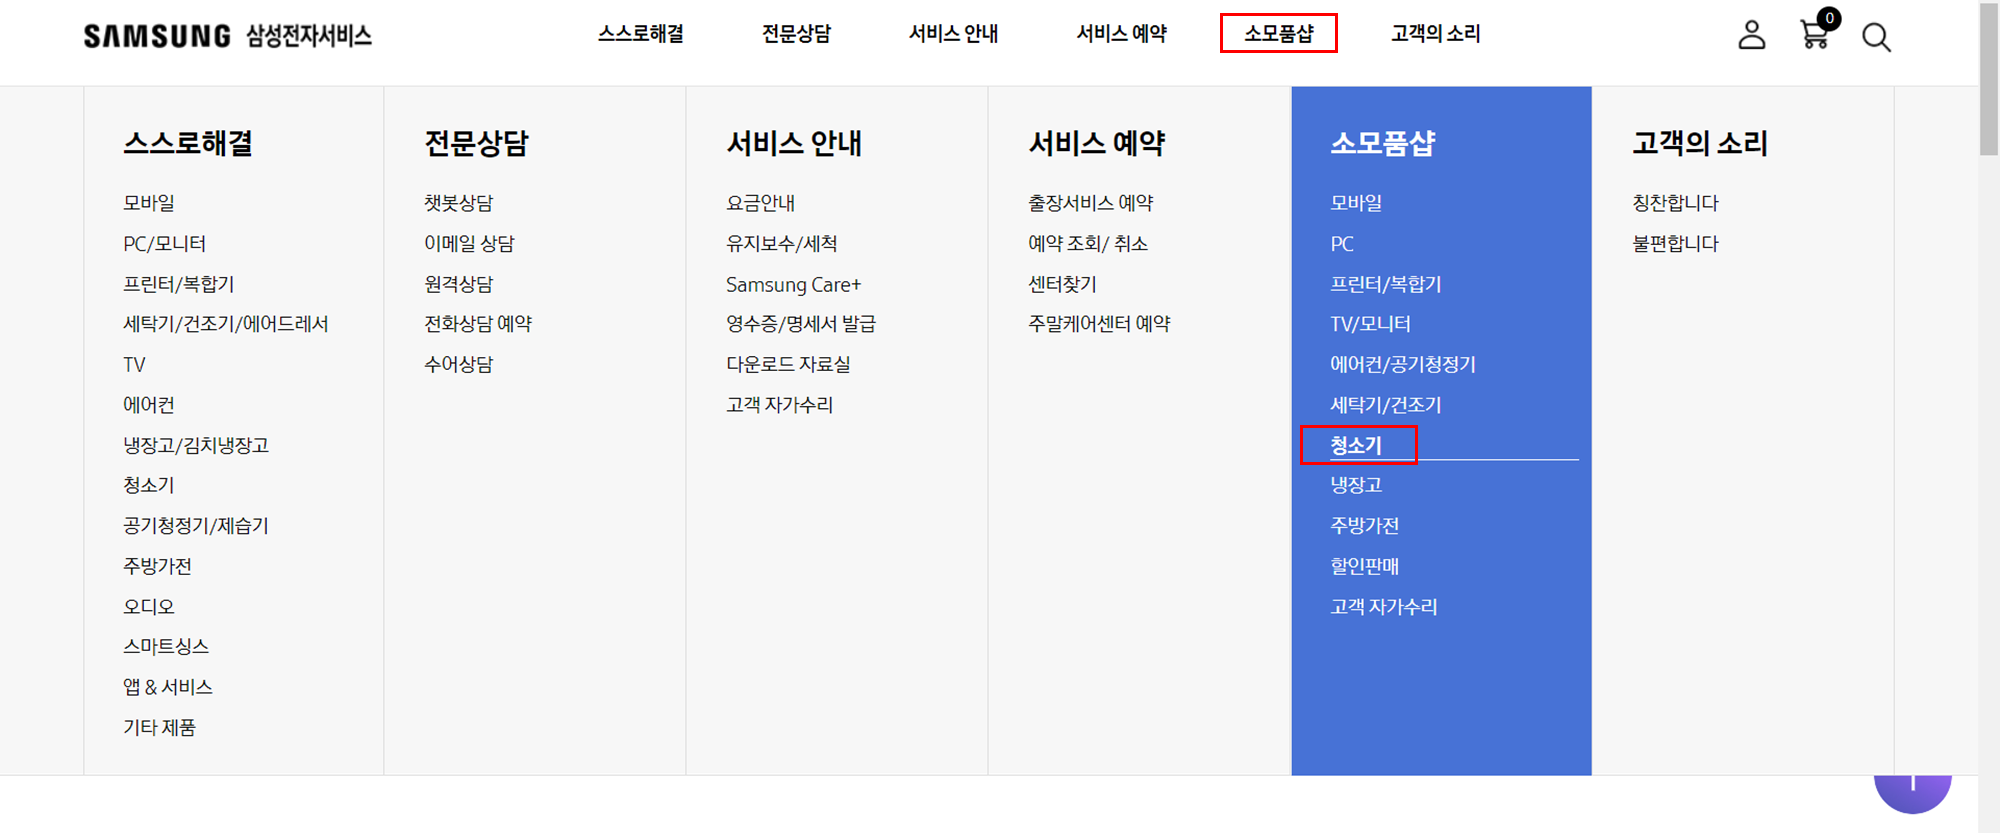Open 주말케어센터 예약 link

pyautogui.click(x=1100, y=324)
